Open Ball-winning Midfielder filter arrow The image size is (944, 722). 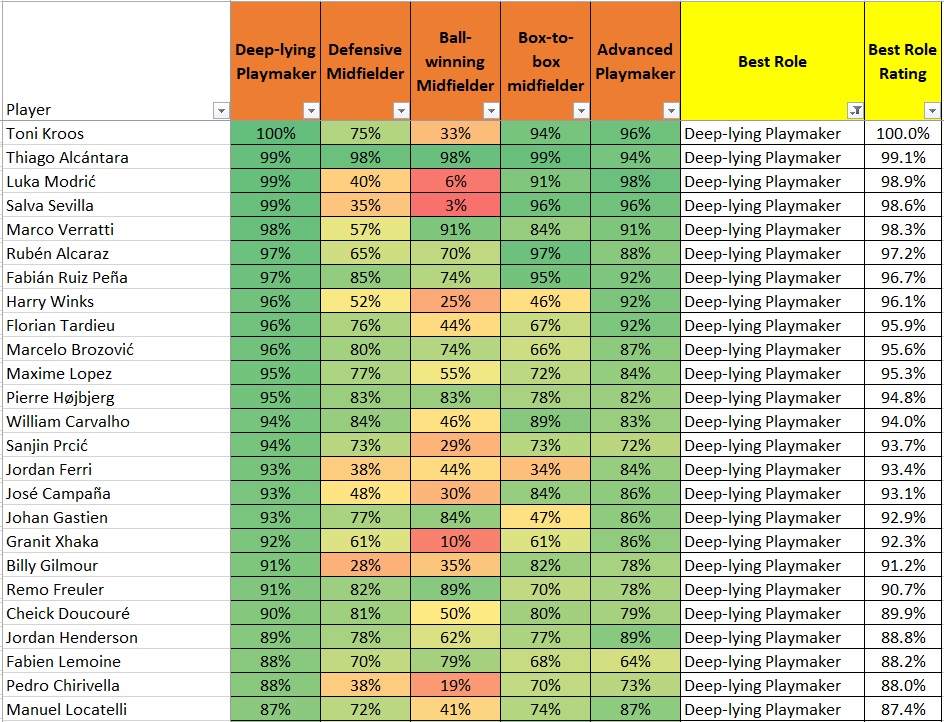(491, 110)
